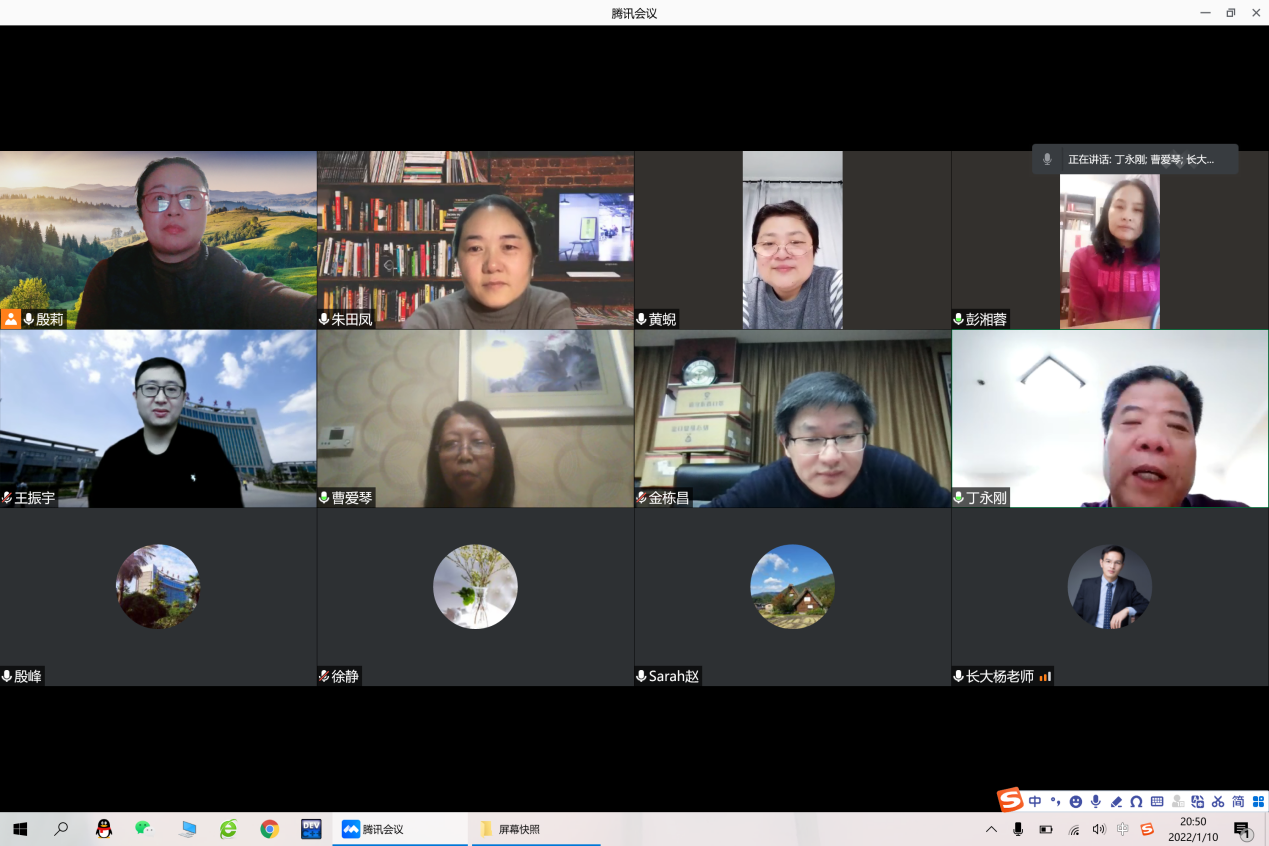
Task: Click the Sogou emoji face icon
Action: (1076, 802)
